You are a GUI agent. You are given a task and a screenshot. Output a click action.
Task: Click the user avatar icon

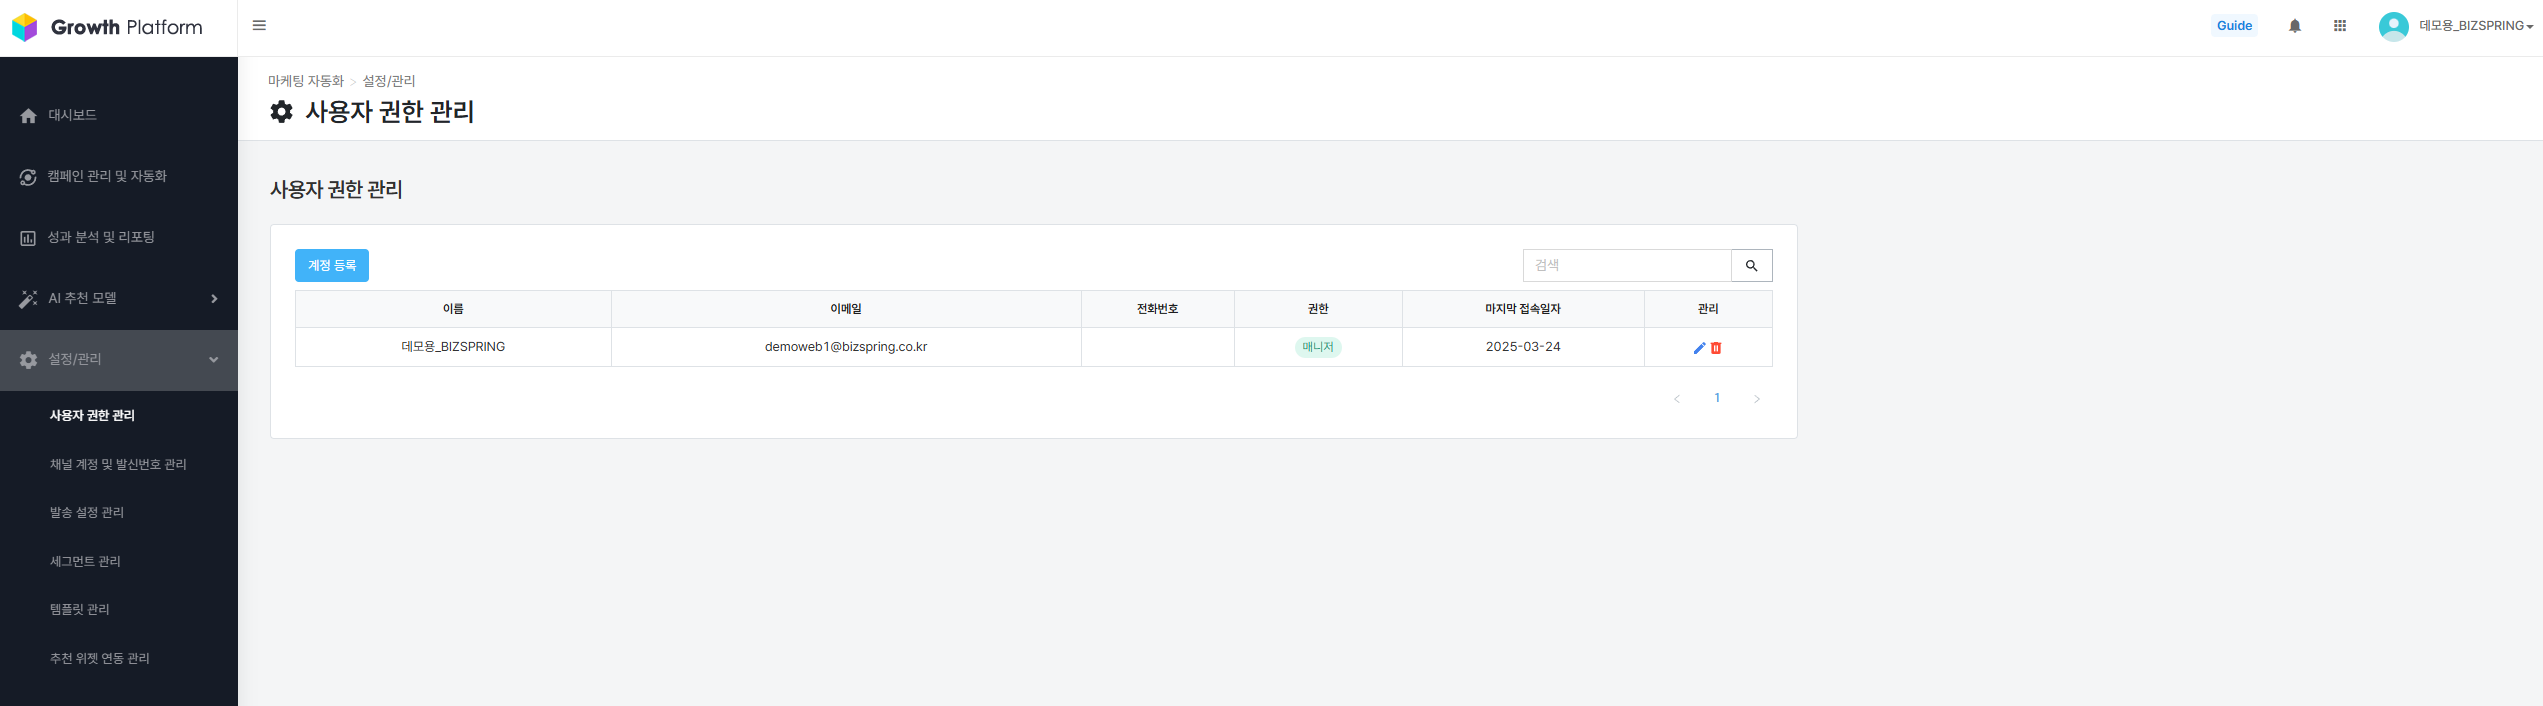pyautogui.click(x=2393, y=26)
